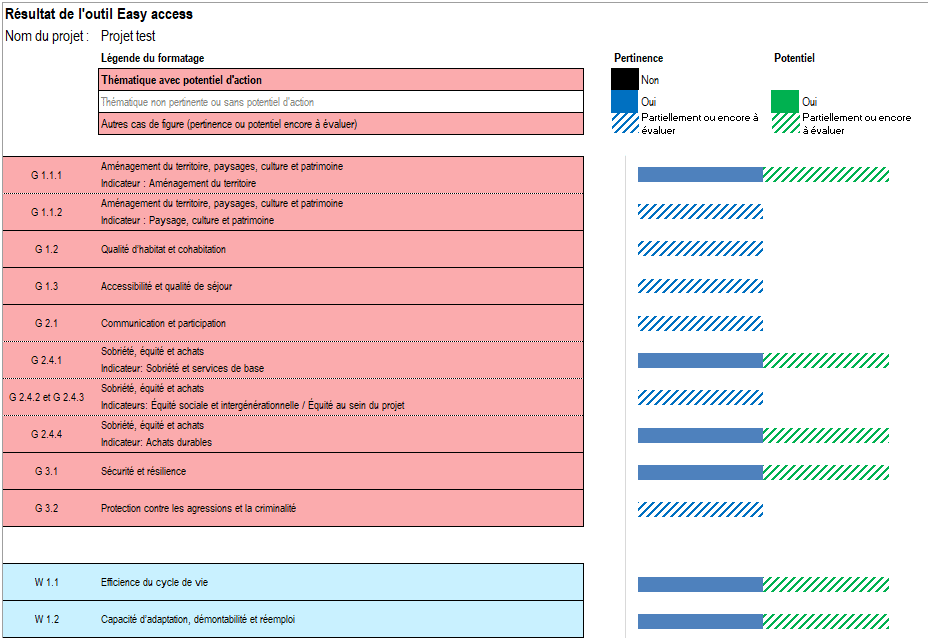Click the 'Thématique avec potentiel d'action' legend row

pyautogui.click(x=340, y=80)
